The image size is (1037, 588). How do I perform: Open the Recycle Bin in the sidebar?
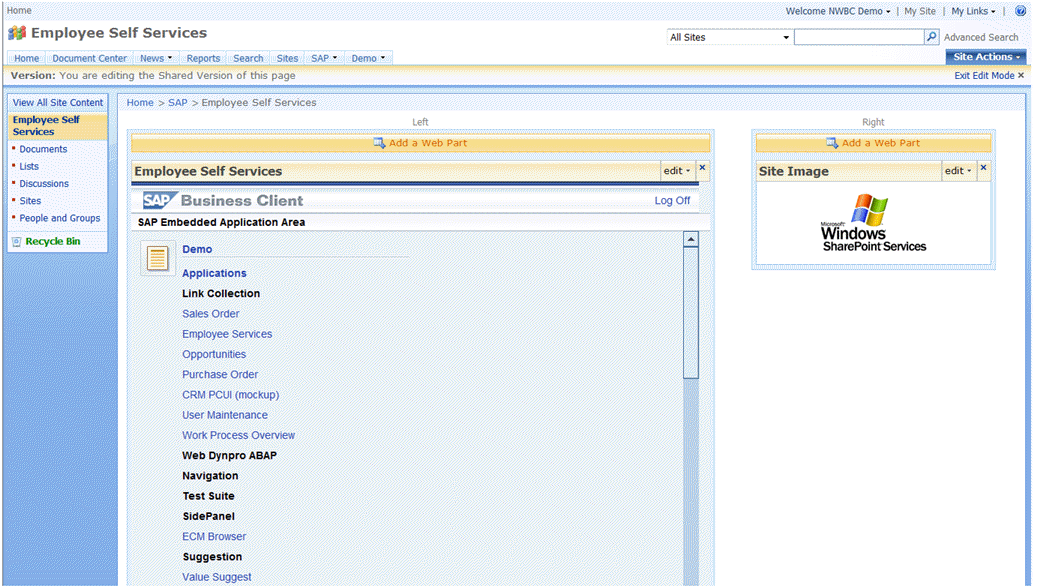click(x=55, y=240)
